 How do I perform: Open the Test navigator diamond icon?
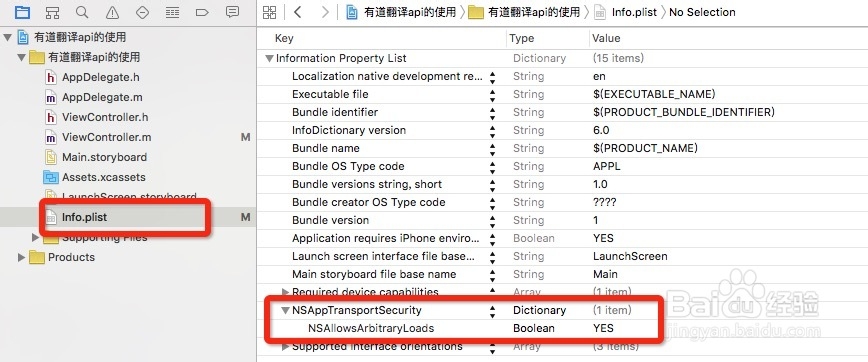coord(142,12)
